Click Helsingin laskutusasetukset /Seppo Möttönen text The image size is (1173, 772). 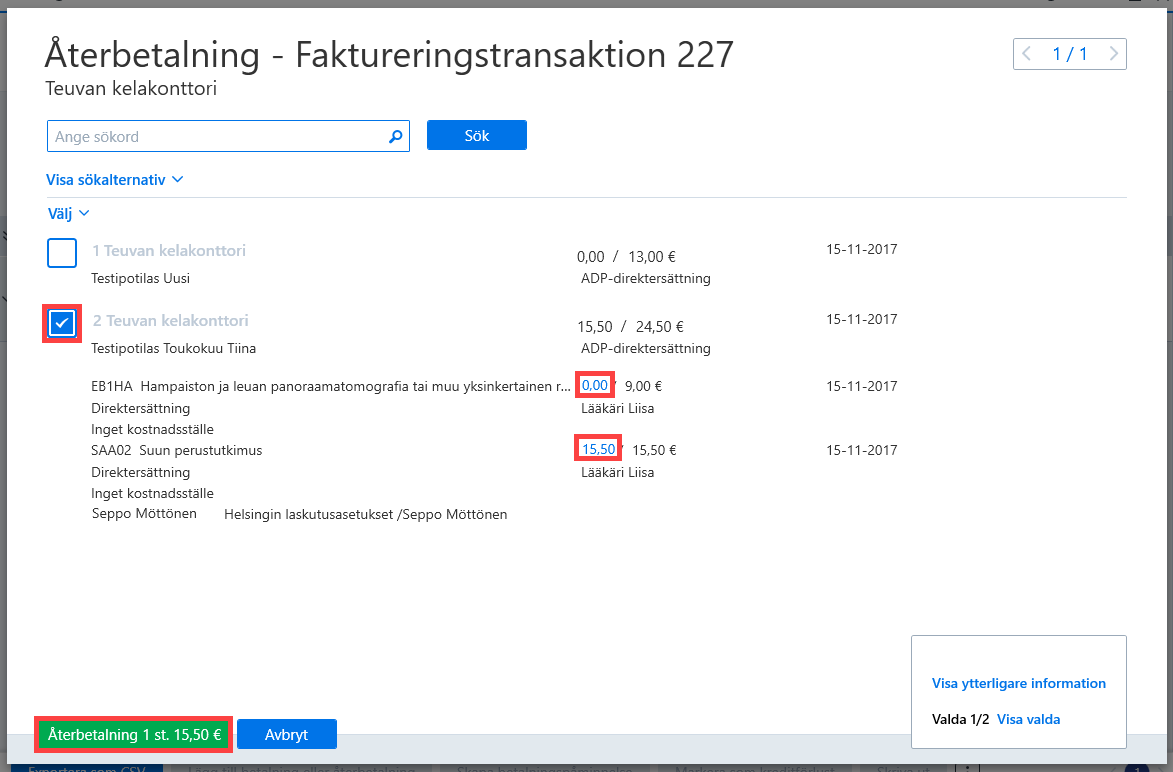366,515
